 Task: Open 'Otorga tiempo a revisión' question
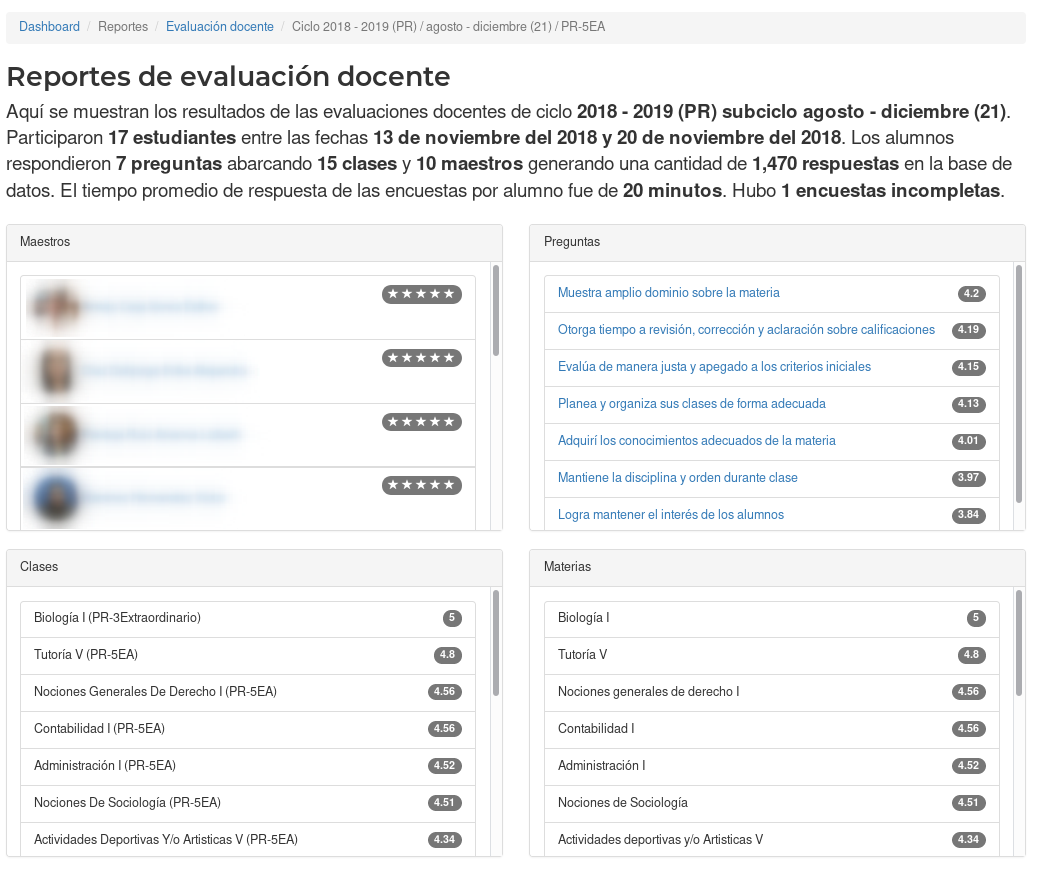(746, 330)
